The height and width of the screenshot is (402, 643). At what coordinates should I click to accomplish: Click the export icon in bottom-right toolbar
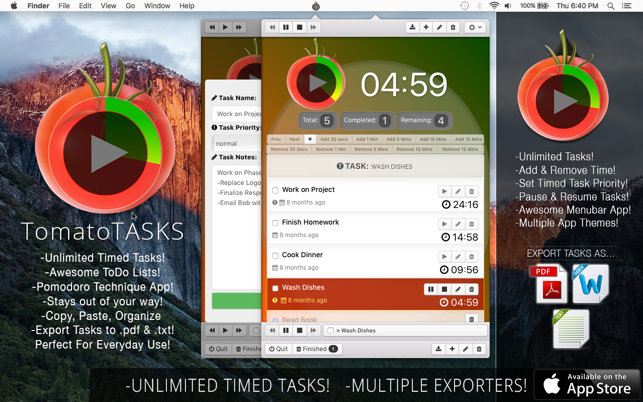click(438, 349)
